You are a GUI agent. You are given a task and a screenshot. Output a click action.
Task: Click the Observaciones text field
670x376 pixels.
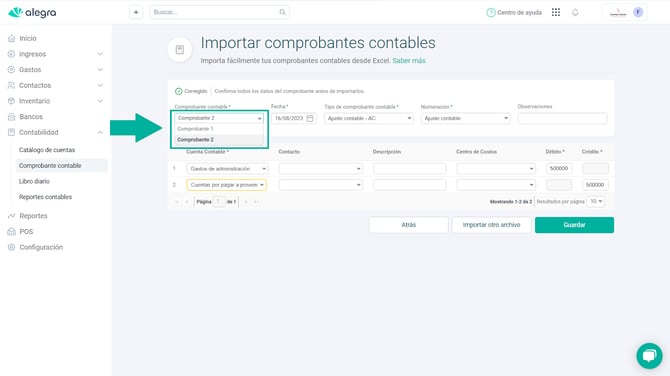pyautogui.click(x=562, y=118)
